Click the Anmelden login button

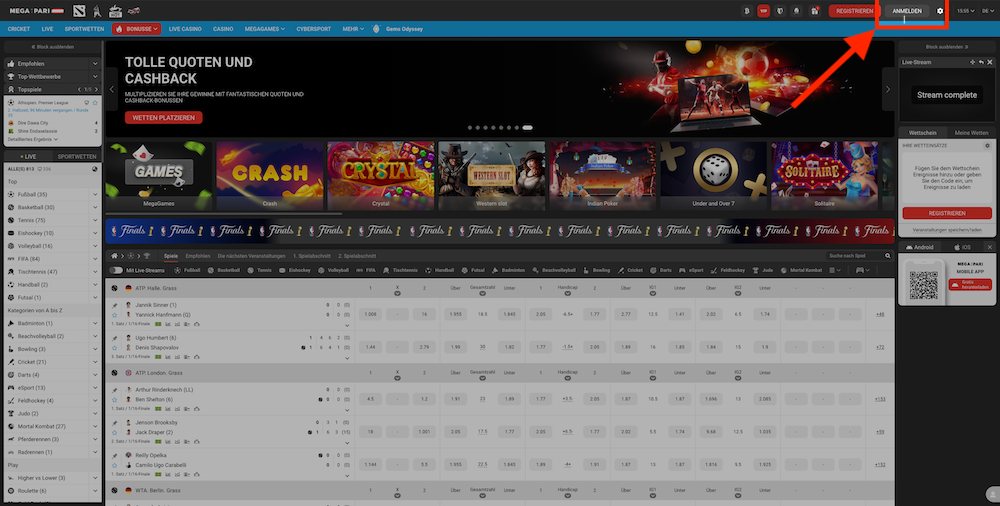(x=906, y=11)
